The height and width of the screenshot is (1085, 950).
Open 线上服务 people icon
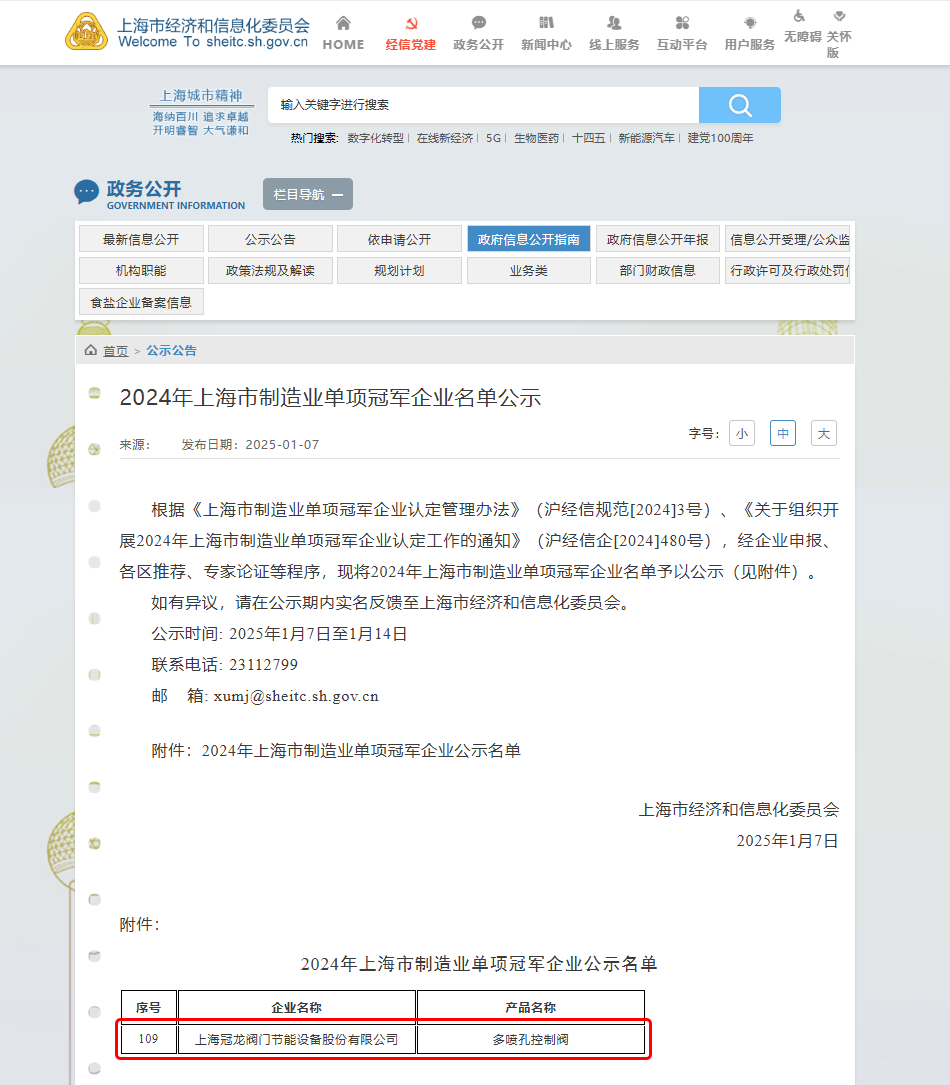(x=614, y=23)
